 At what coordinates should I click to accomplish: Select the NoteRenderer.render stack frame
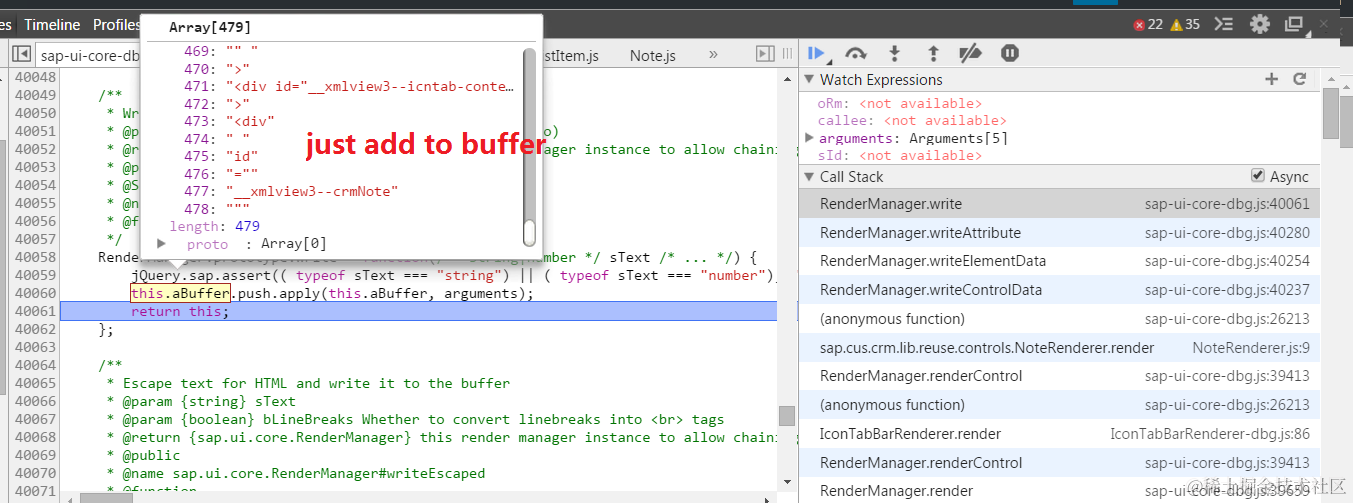pyautogui.click(x=1059, y=347)
